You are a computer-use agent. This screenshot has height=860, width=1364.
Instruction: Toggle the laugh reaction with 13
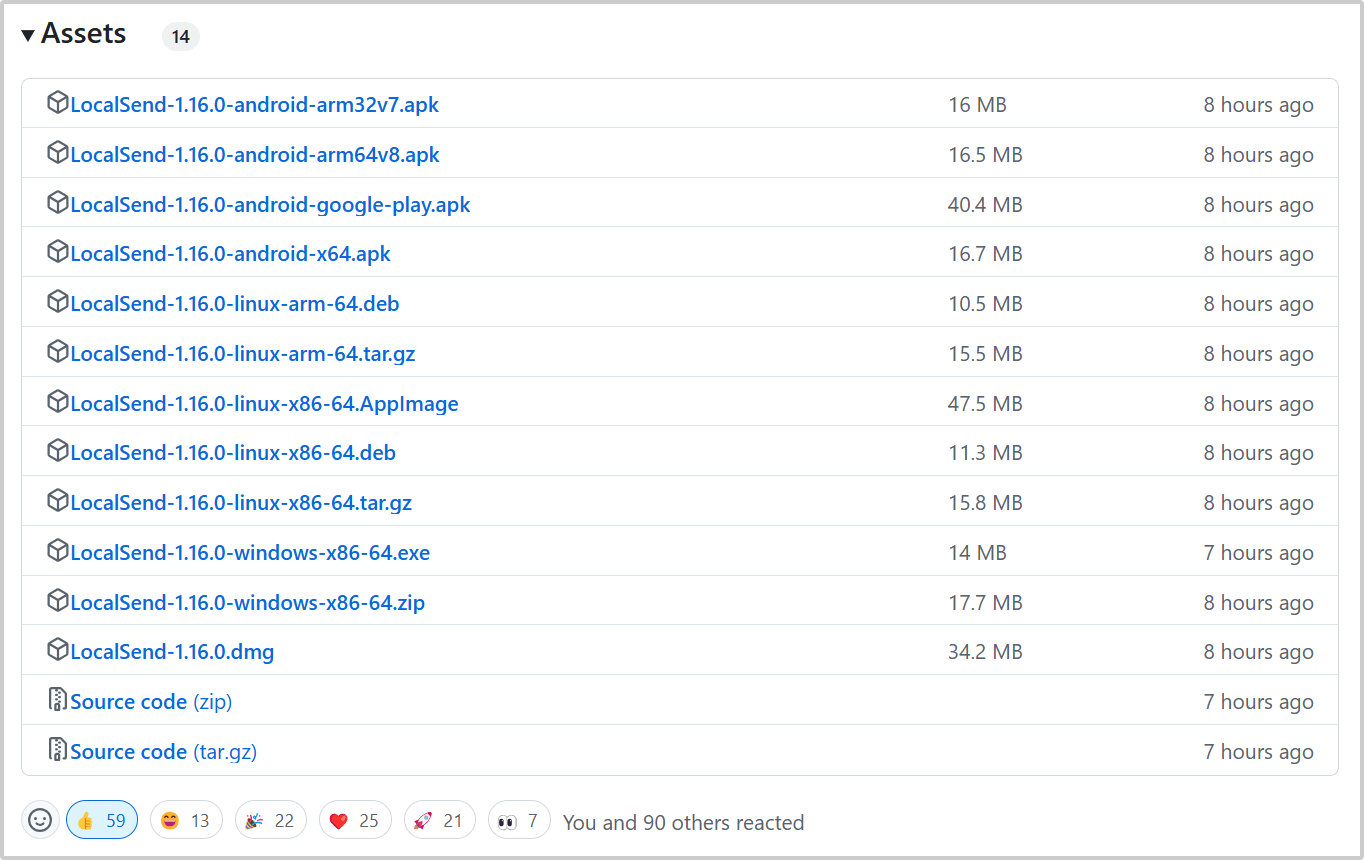point(186,820)
